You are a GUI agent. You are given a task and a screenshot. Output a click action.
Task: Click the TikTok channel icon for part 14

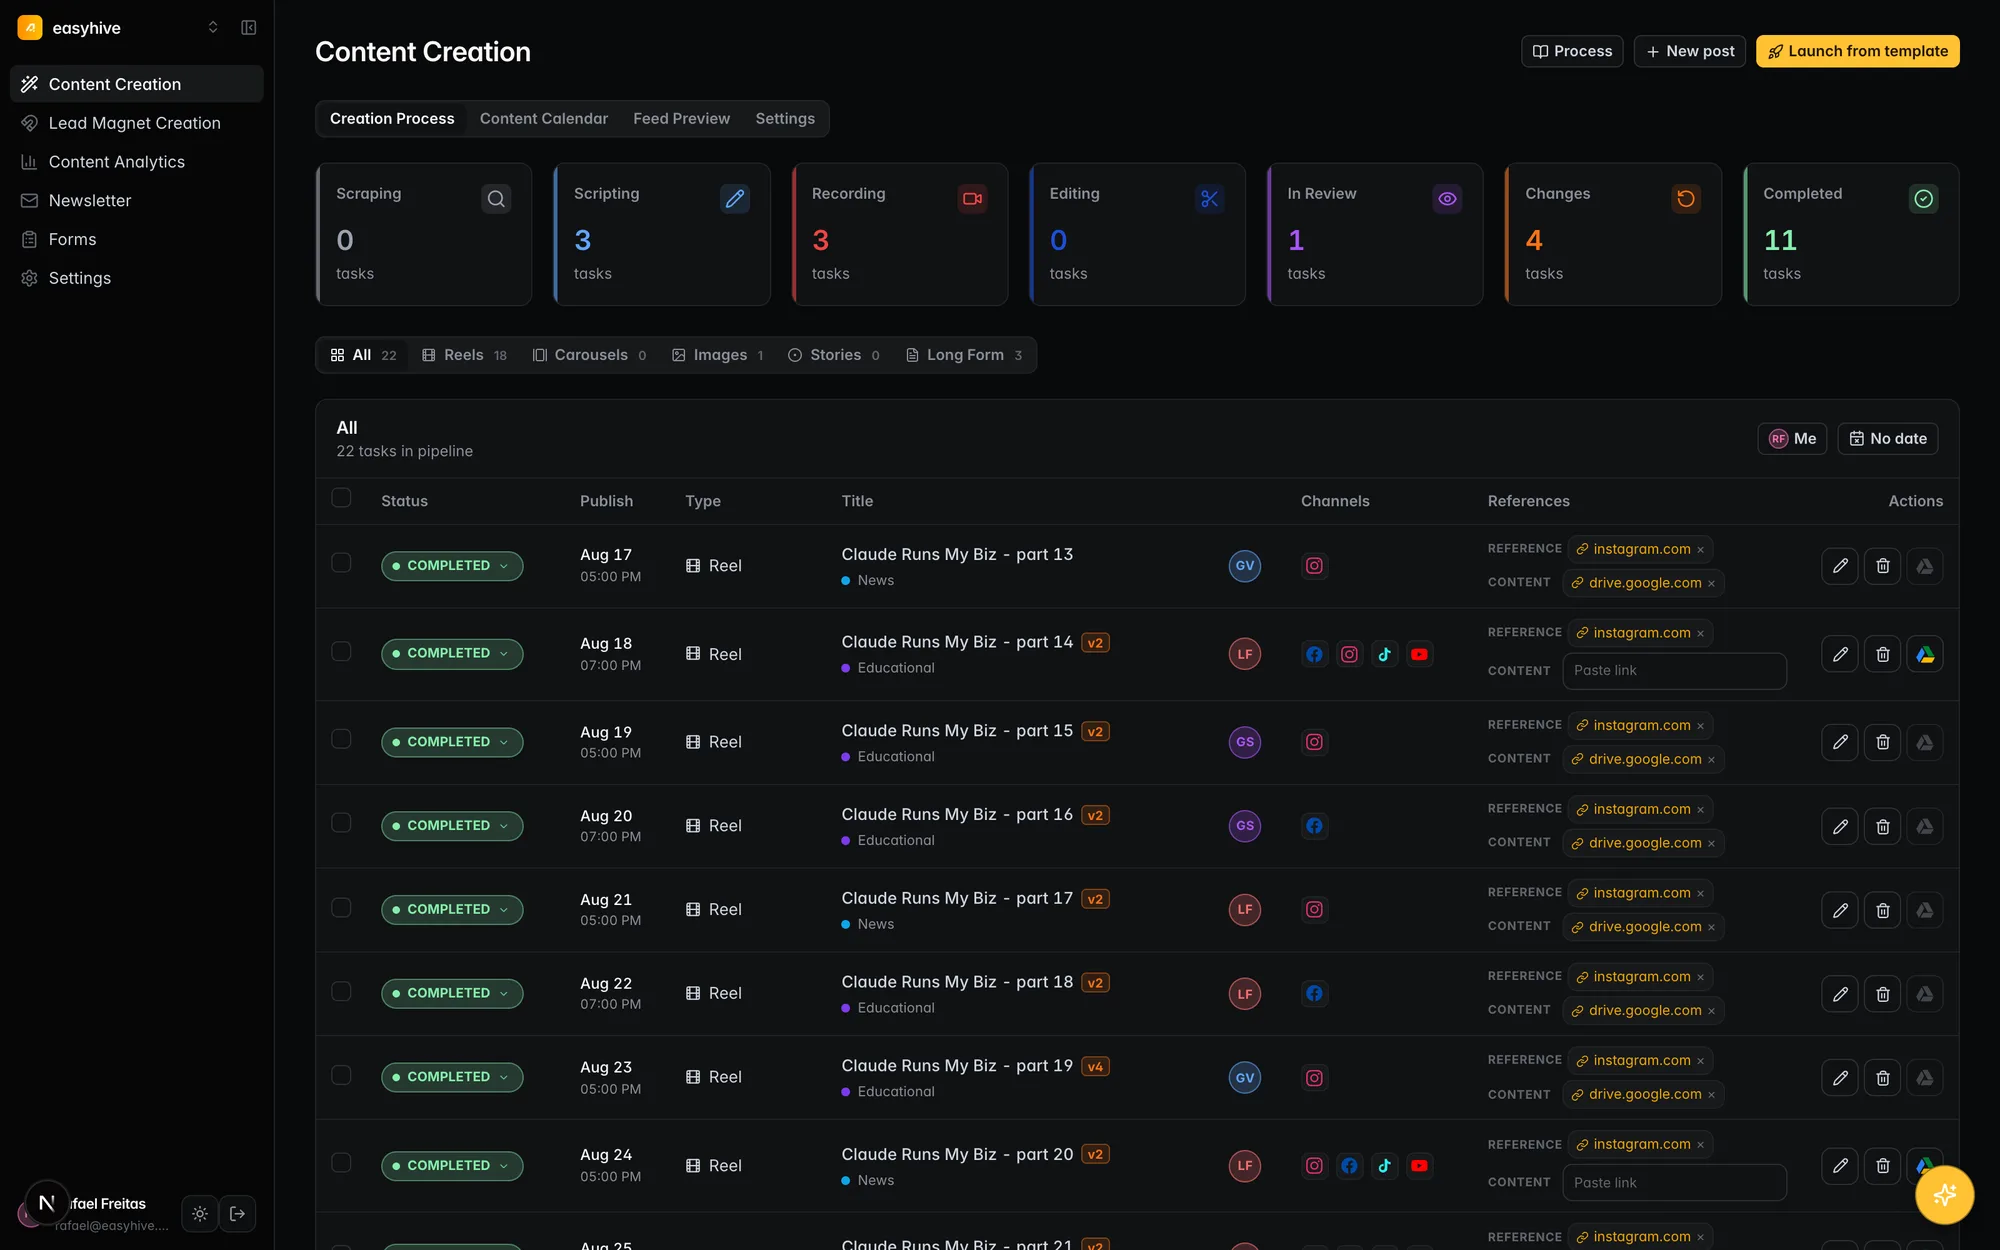tap(1385, 654)
